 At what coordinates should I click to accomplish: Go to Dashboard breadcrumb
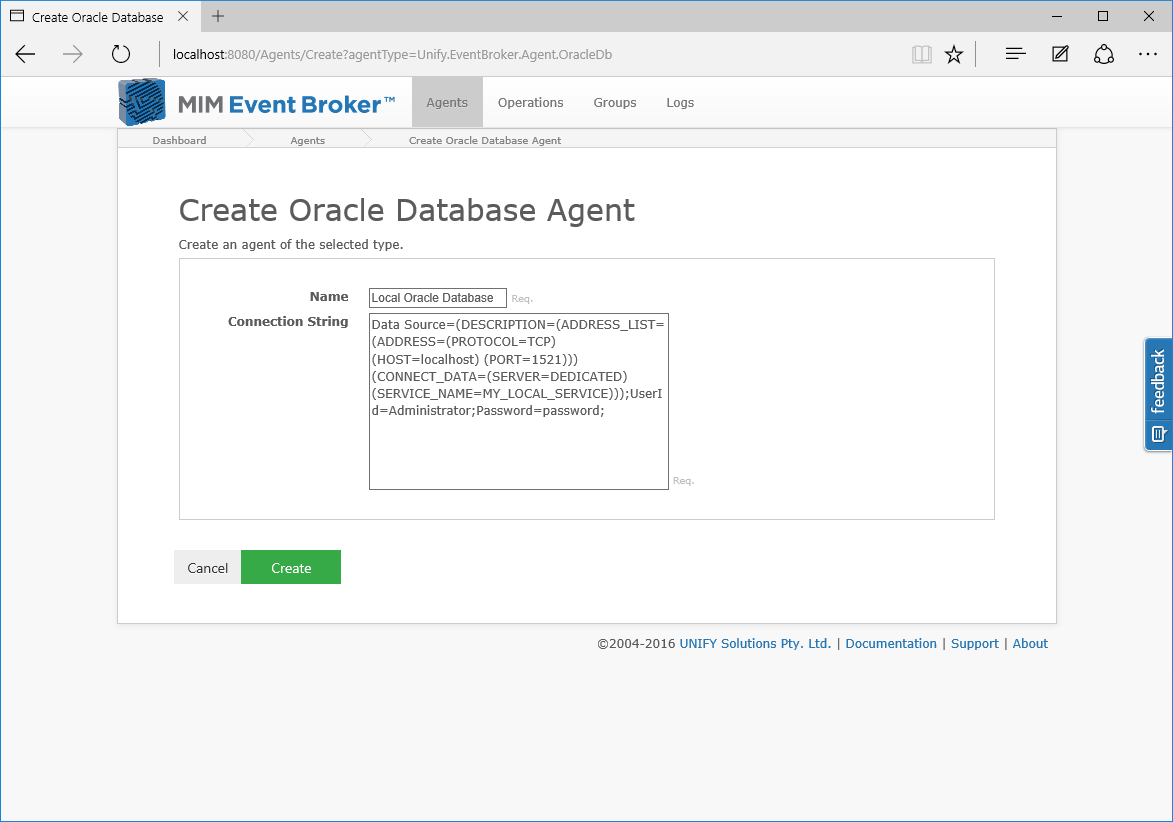(x=180, y=140)
